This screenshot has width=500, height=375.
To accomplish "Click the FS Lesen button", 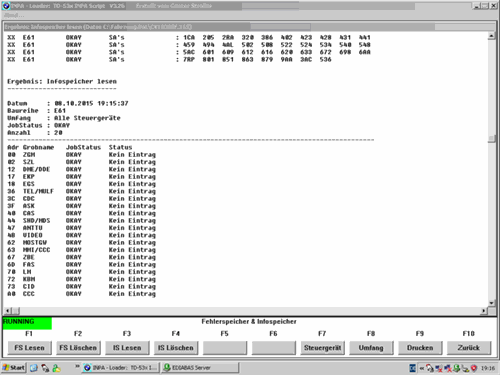I will (29, 348).
